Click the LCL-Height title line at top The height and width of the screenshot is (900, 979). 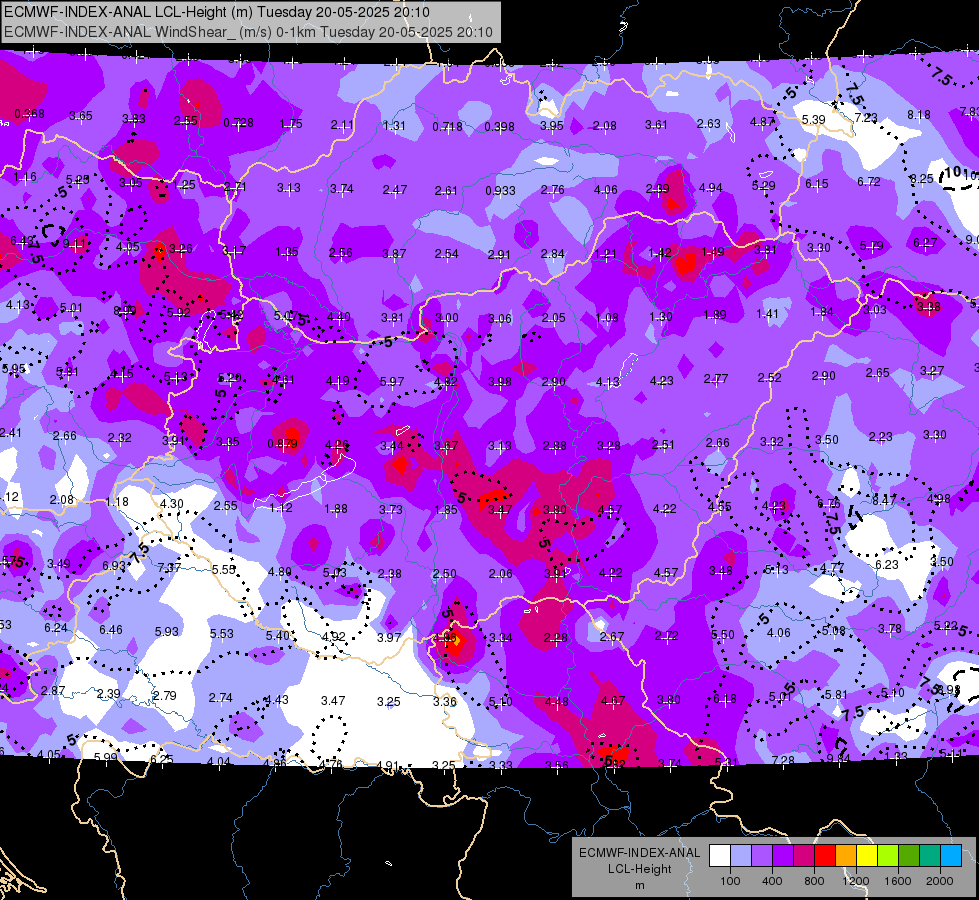[217, 11]
